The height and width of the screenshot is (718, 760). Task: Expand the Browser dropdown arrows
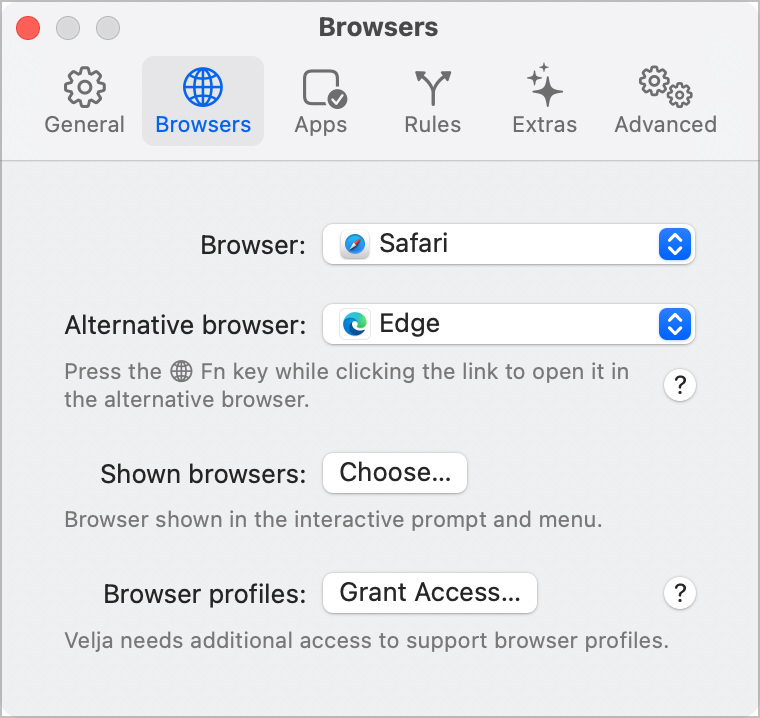coord(675,244)
